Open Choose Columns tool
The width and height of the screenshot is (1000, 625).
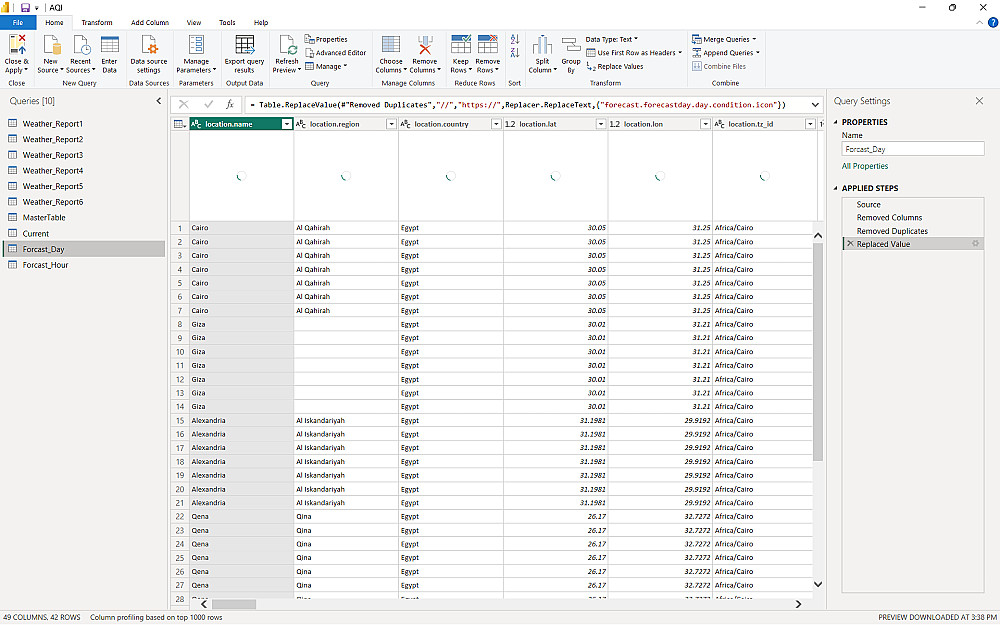click(391, 54)
